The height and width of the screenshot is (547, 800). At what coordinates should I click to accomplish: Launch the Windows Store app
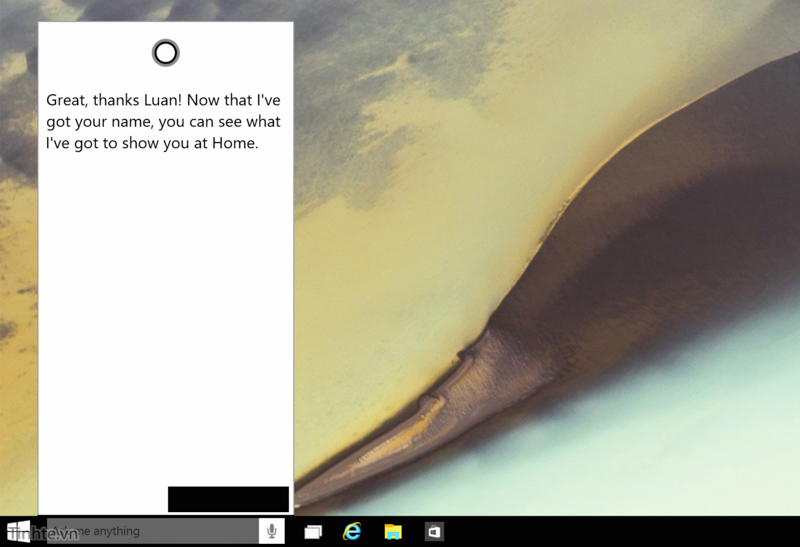[434, 532]
